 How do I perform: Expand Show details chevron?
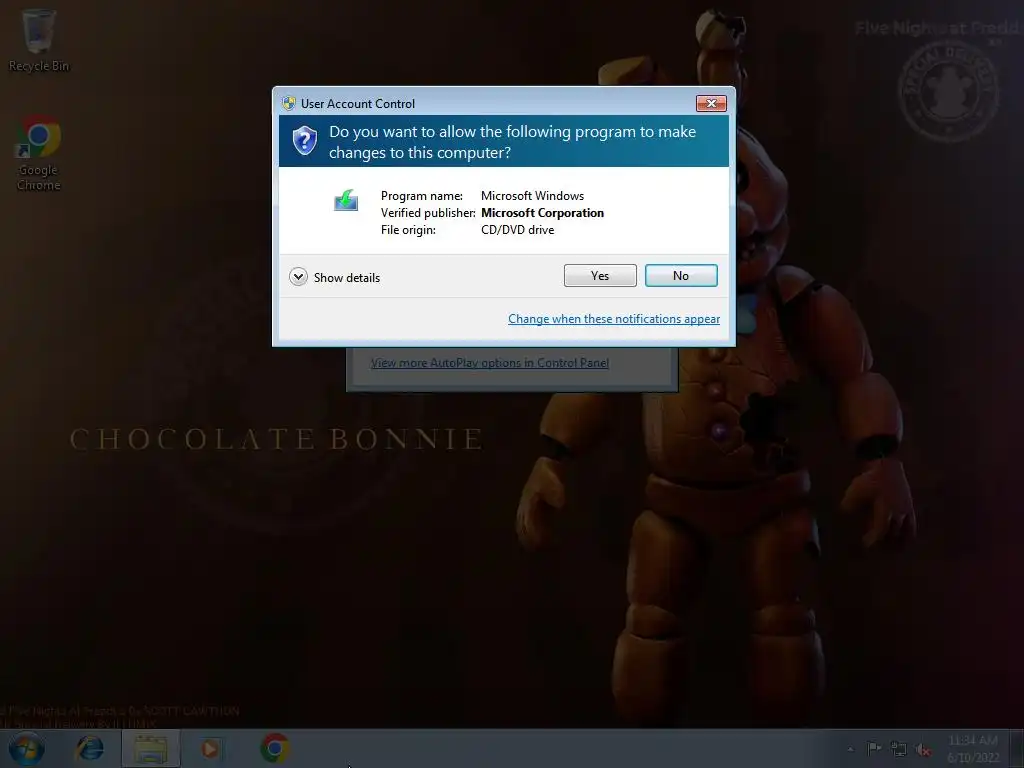298,277
